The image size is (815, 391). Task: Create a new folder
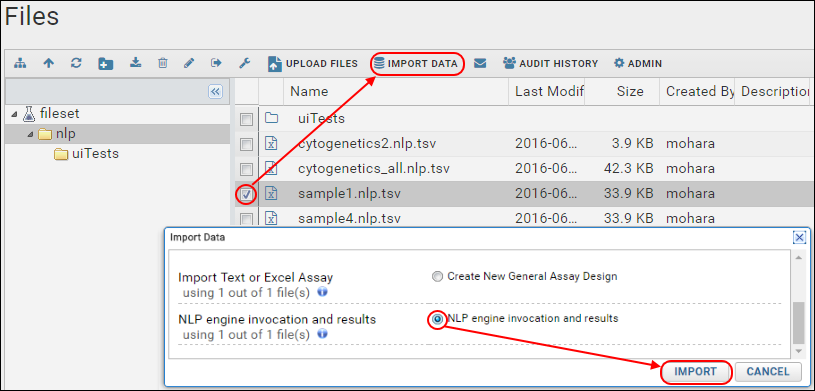point(106,63)
